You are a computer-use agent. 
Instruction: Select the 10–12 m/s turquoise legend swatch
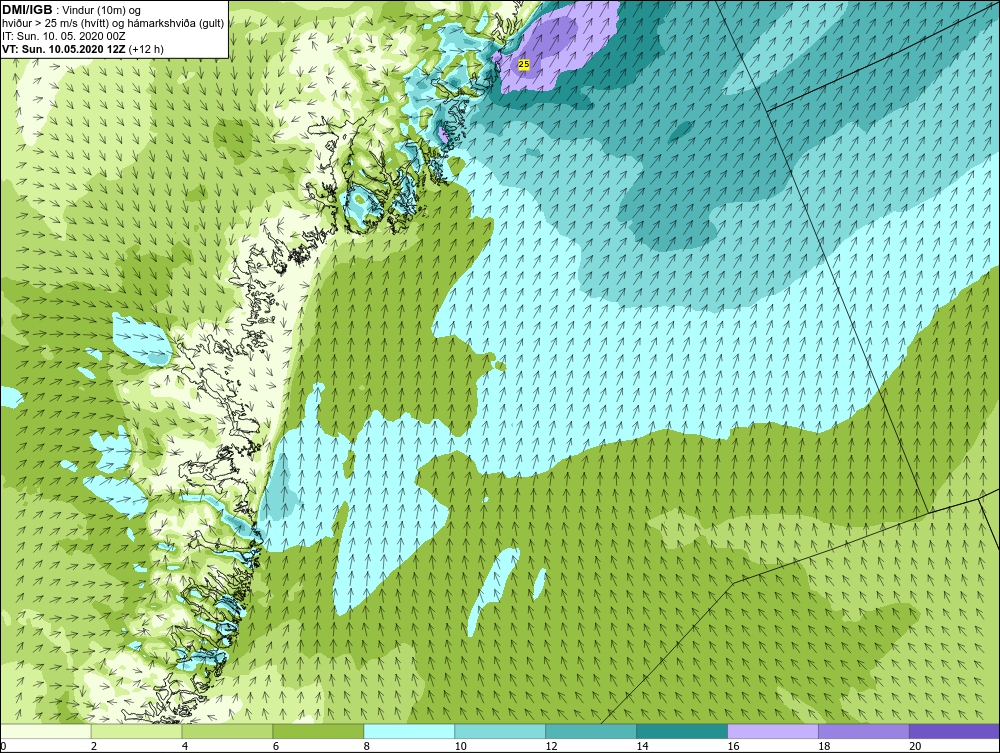[x=500, y=731]
